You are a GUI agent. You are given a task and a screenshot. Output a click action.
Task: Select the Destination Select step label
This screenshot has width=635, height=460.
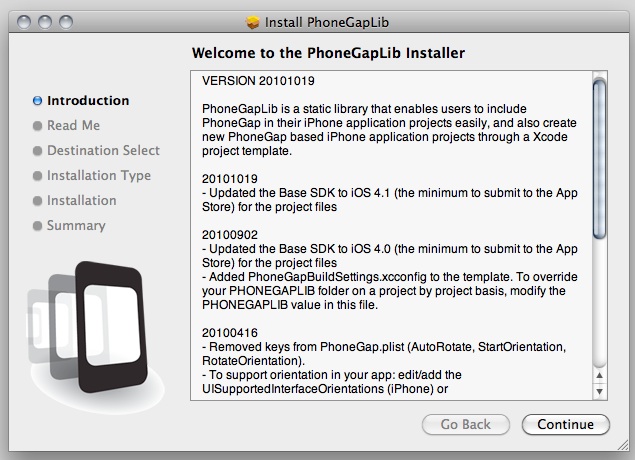pyautogui.click(x=103, y=151)
